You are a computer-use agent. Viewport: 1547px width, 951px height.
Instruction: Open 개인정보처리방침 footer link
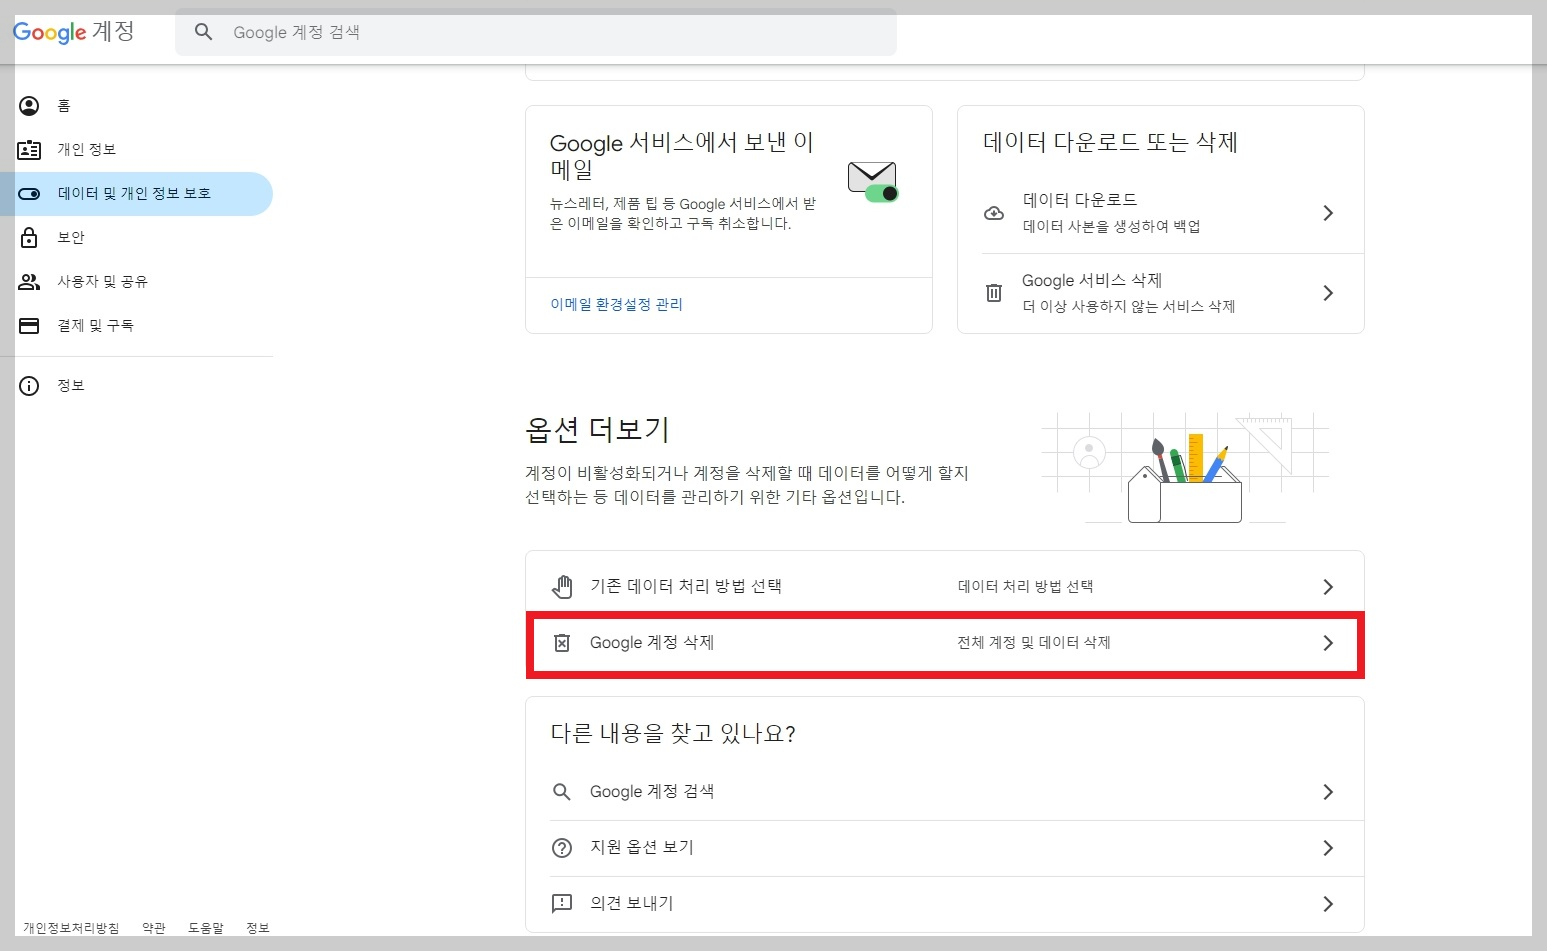point(71,928)
